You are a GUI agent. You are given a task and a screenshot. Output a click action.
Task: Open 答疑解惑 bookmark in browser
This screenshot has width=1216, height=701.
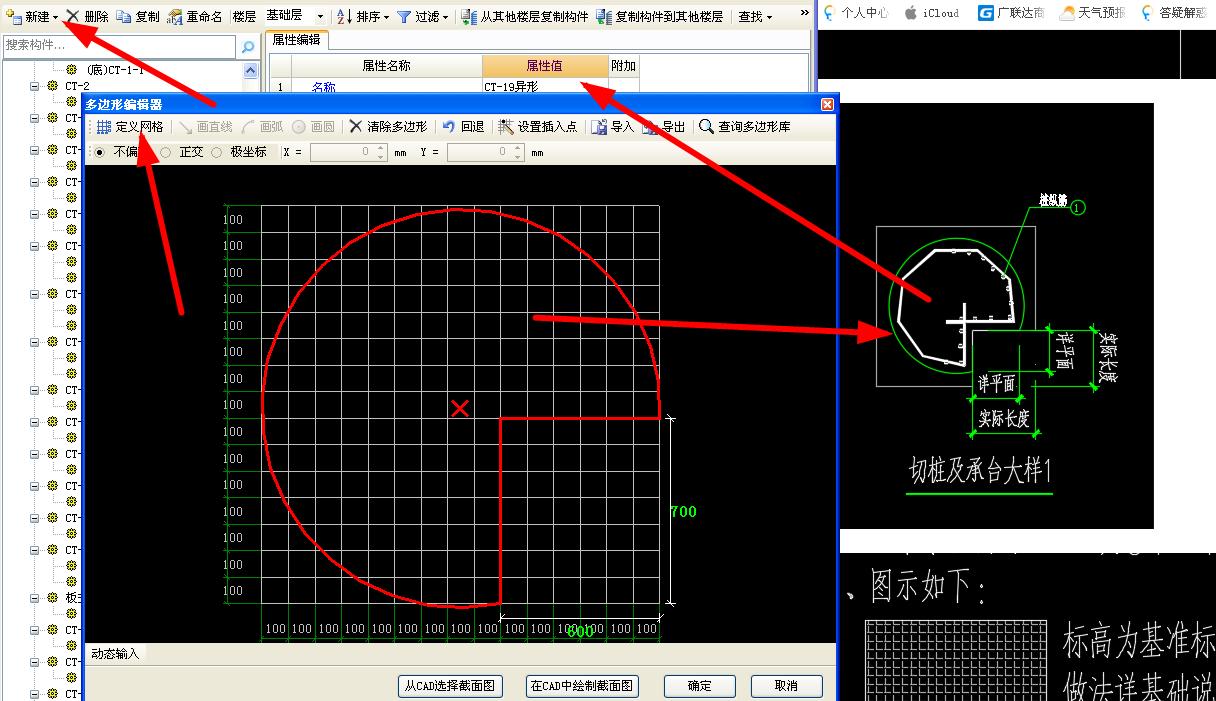pyautogui.click(x=1174, y=13)
